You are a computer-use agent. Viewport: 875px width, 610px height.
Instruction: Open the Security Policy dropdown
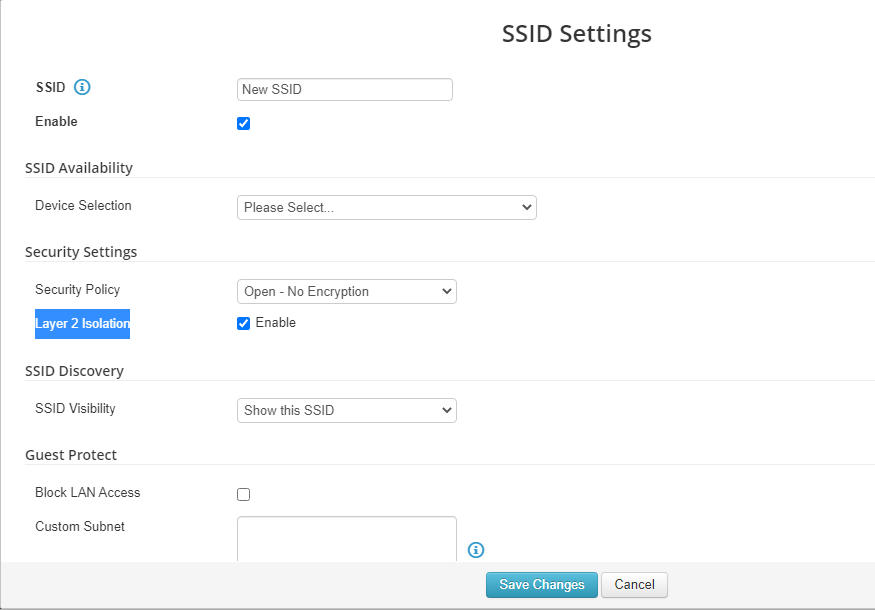[346, 291]
